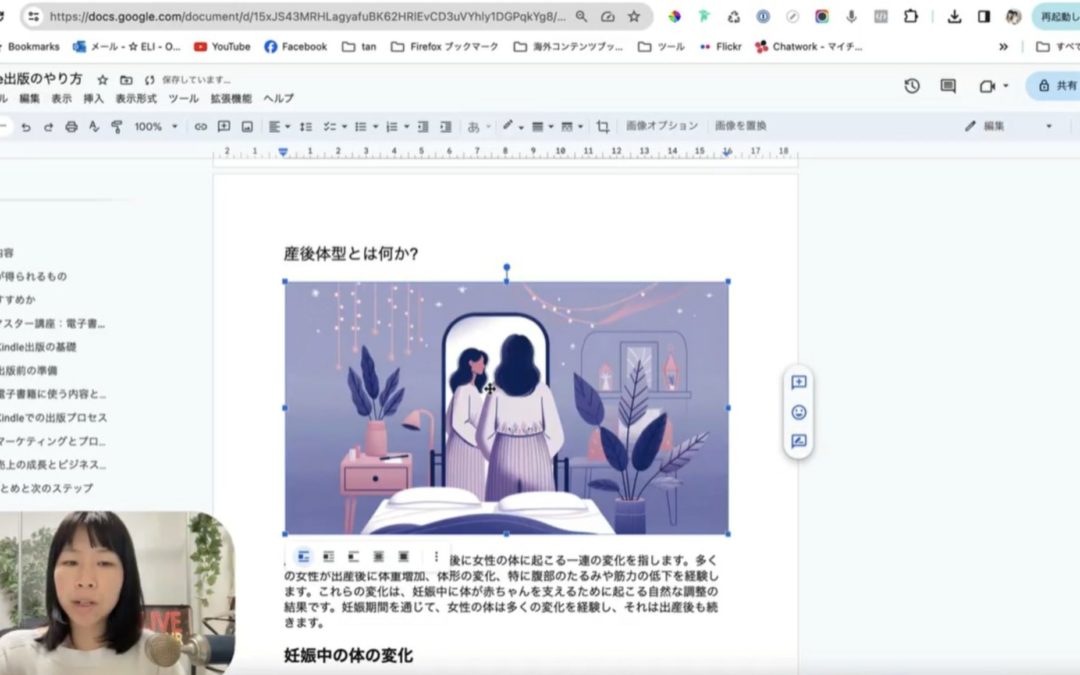This screenshot has height=675, width=1080.
Task: Open the zoom level dropdown showing 100%
Action: click(x=152, y=126)
